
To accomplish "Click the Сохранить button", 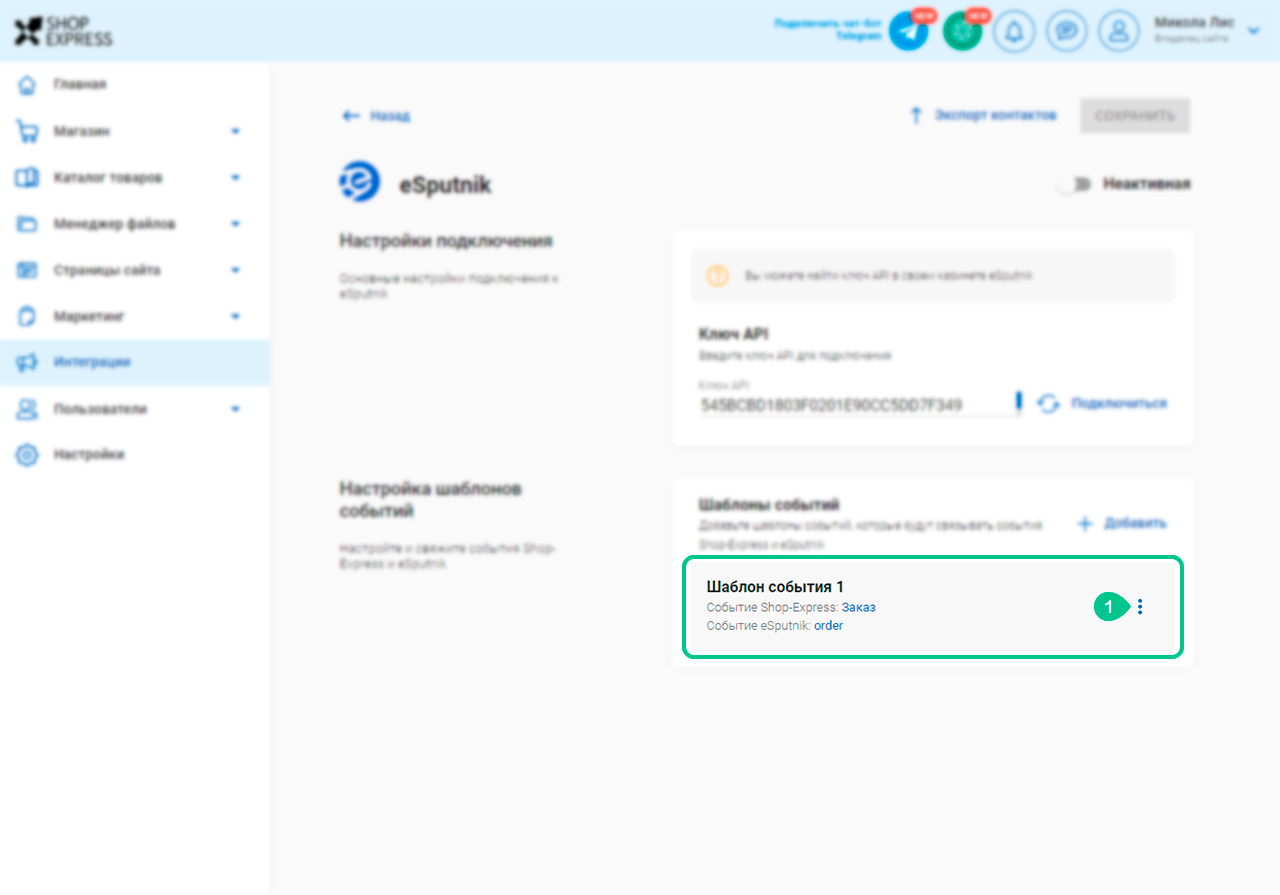I will [1135, 116].
